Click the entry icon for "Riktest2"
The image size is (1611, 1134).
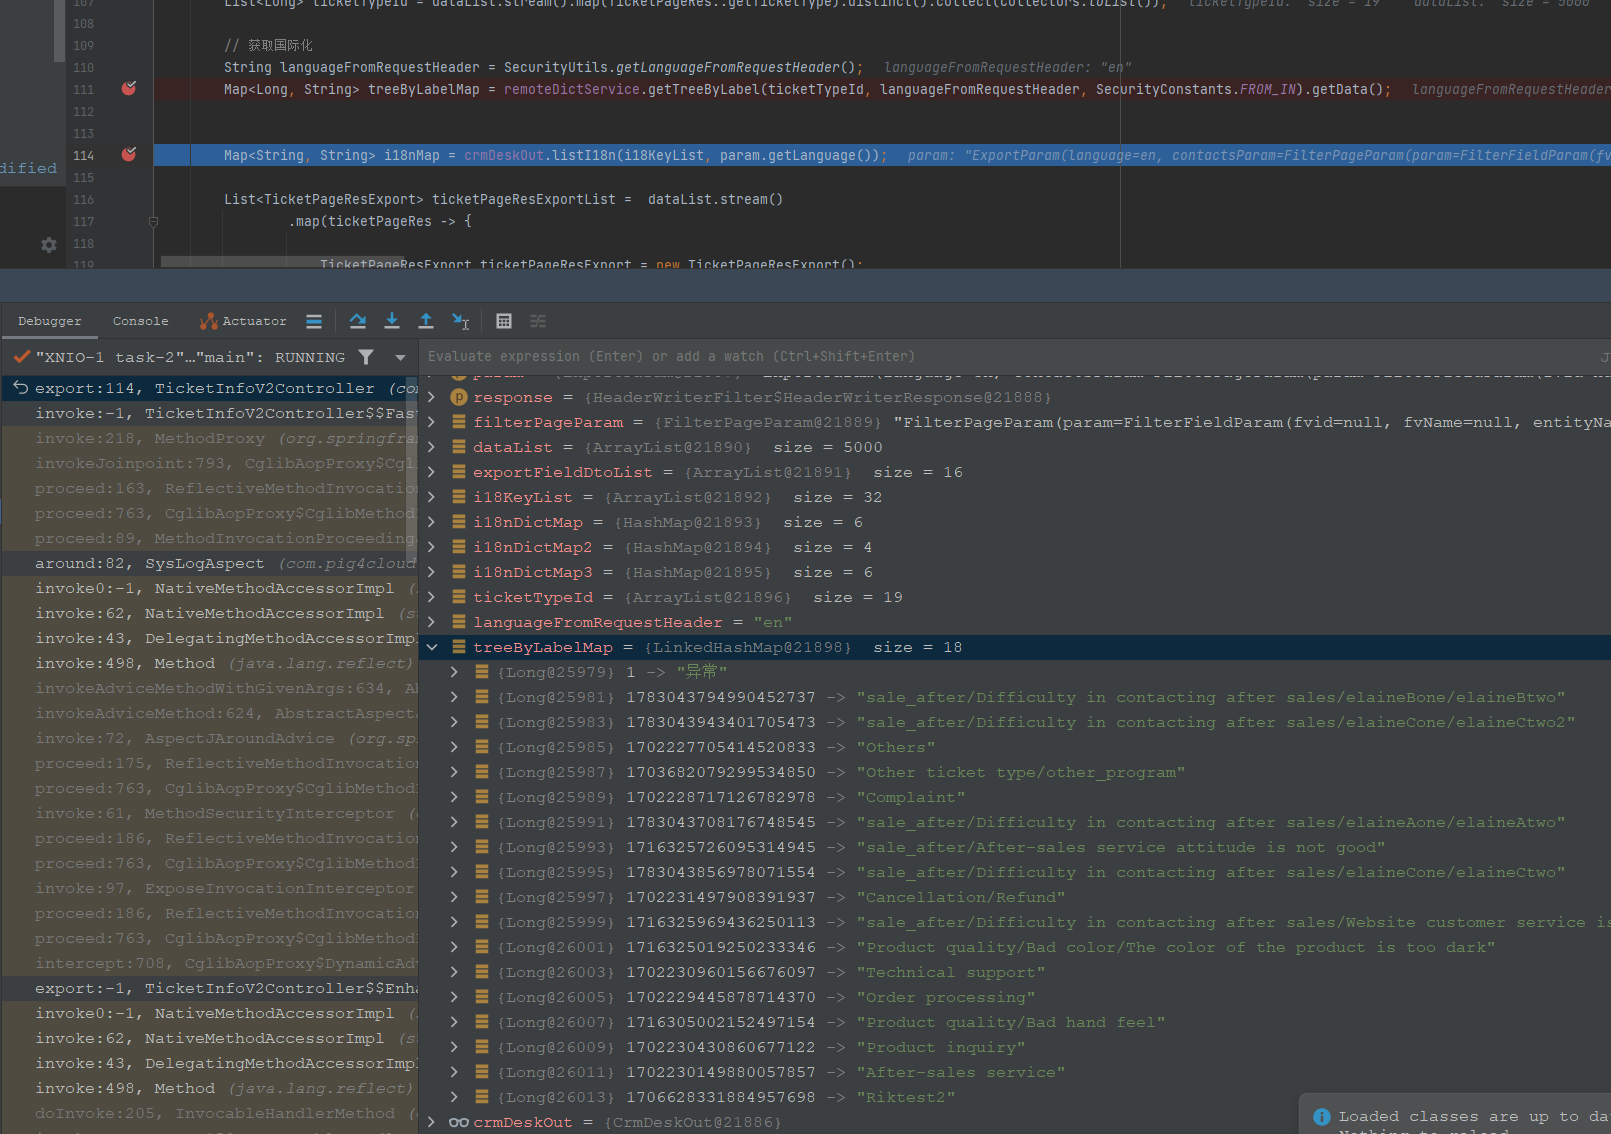click(x=482, y=1097)
